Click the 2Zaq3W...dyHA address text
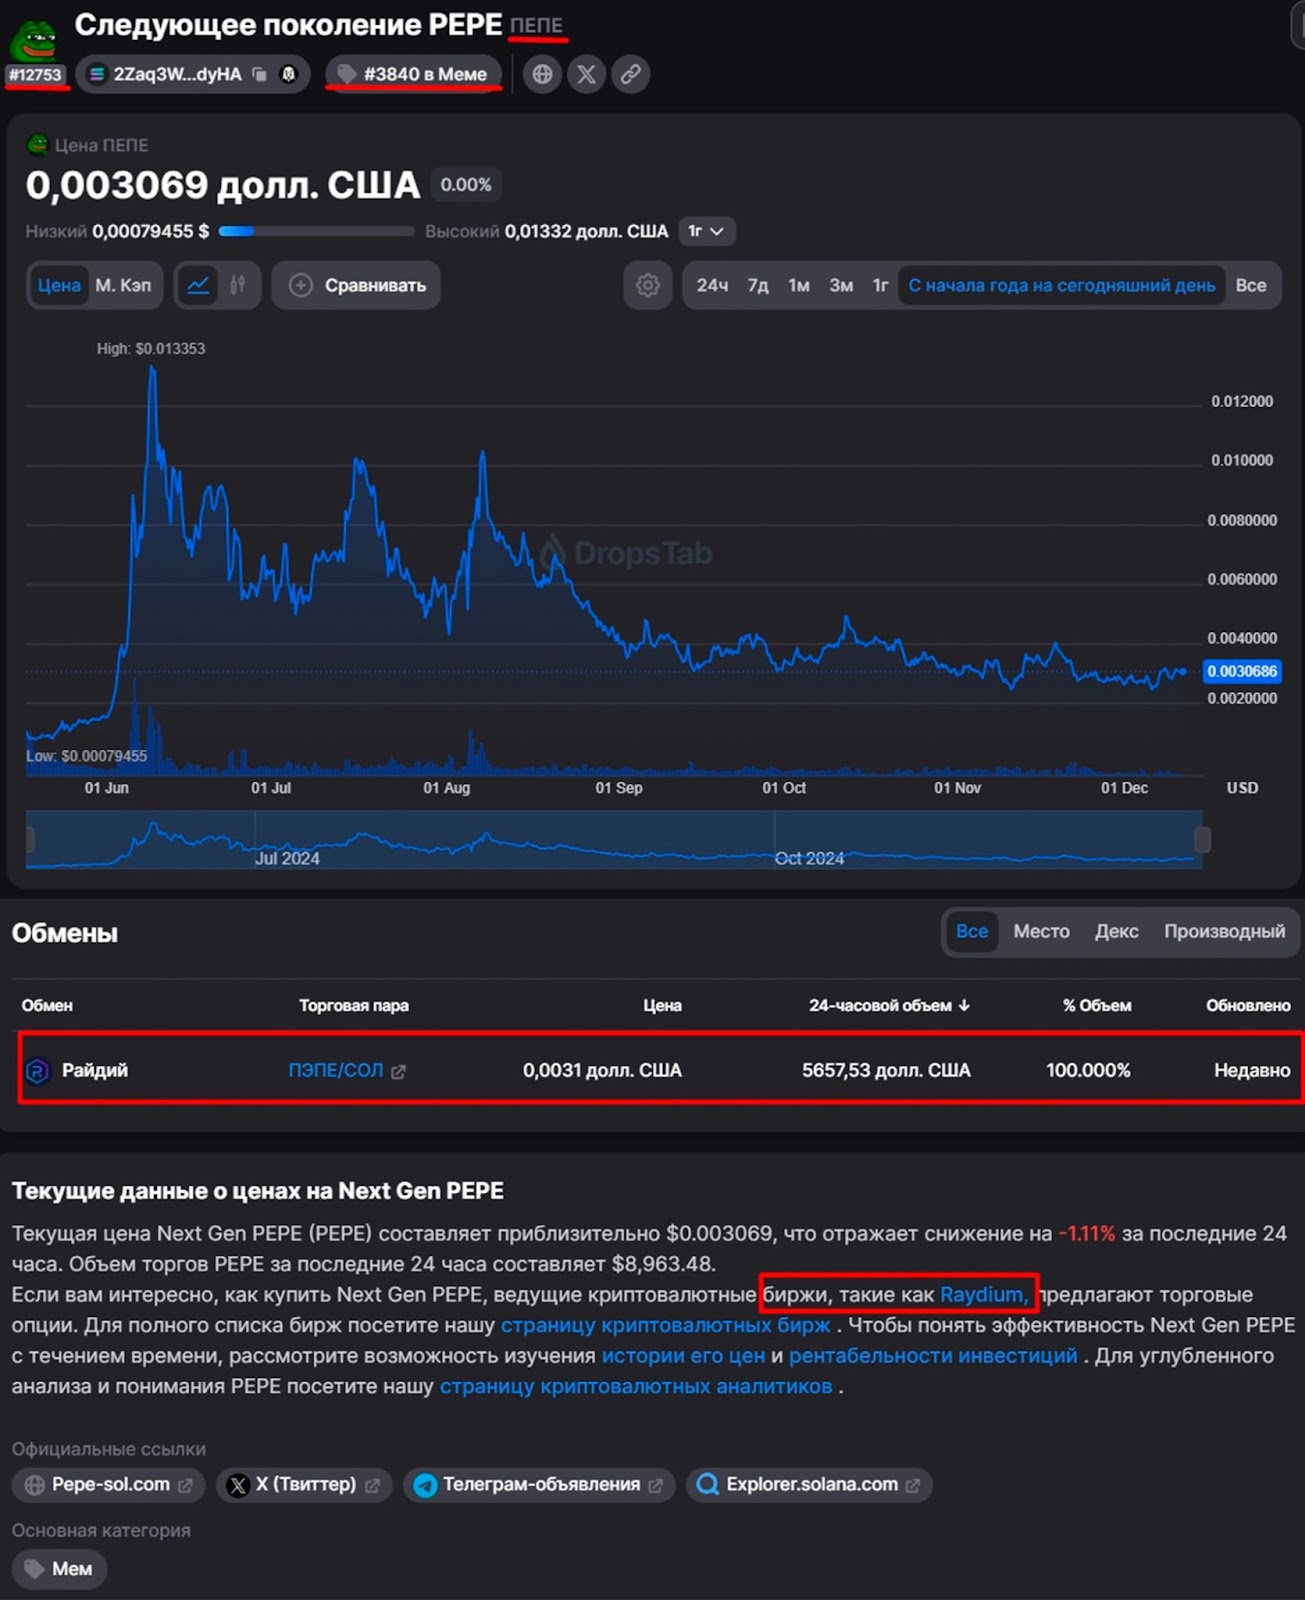Screen dimensions: 1305x1600 point(177,74)
